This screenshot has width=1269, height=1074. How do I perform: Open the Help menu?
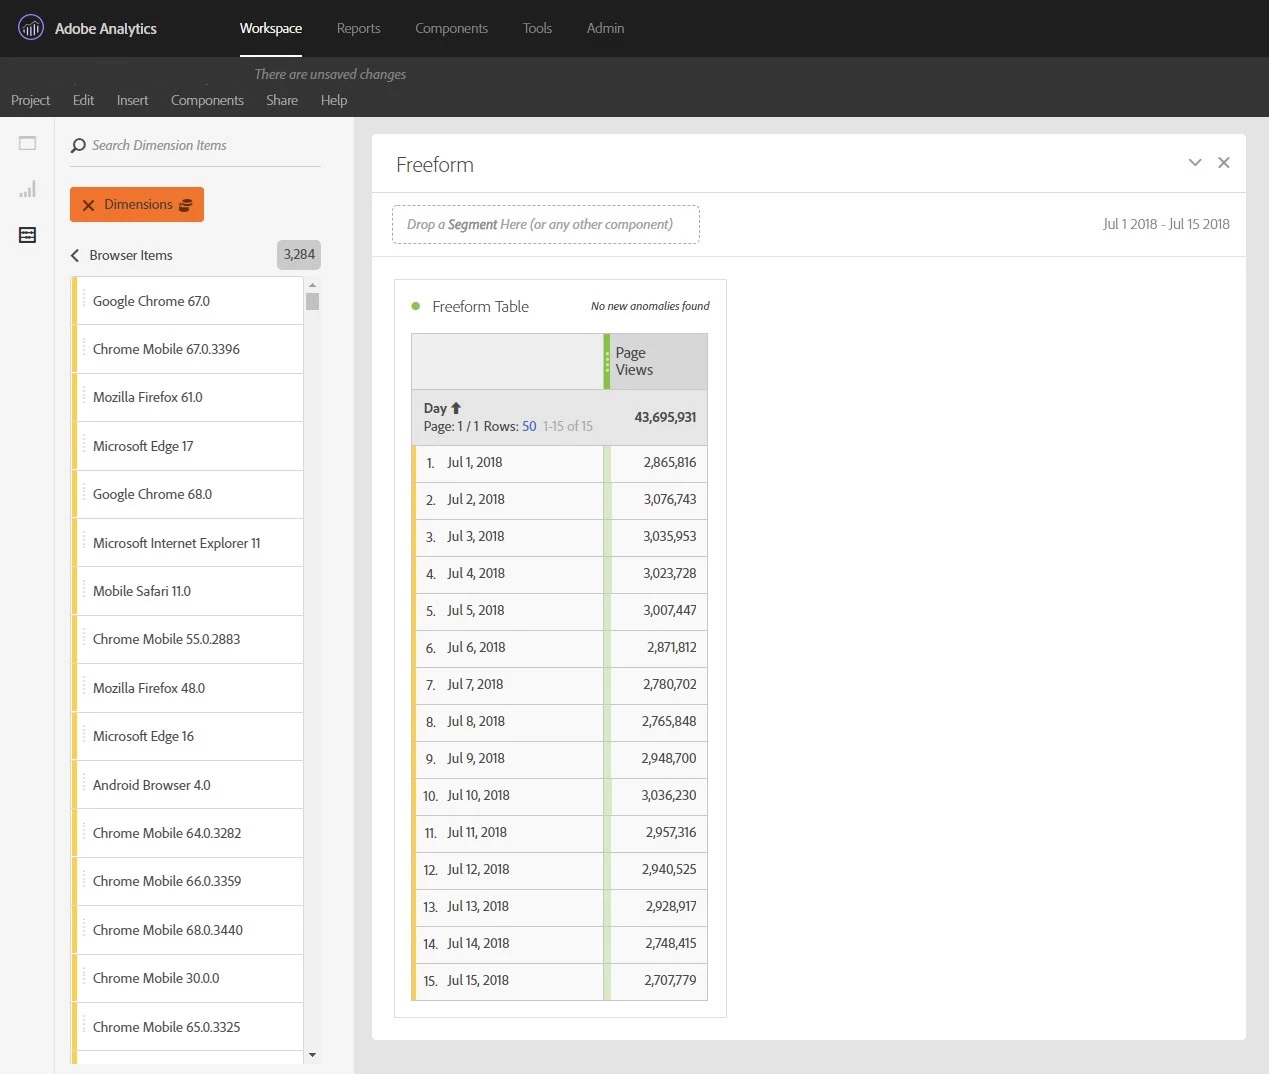[x=334, y=100]
